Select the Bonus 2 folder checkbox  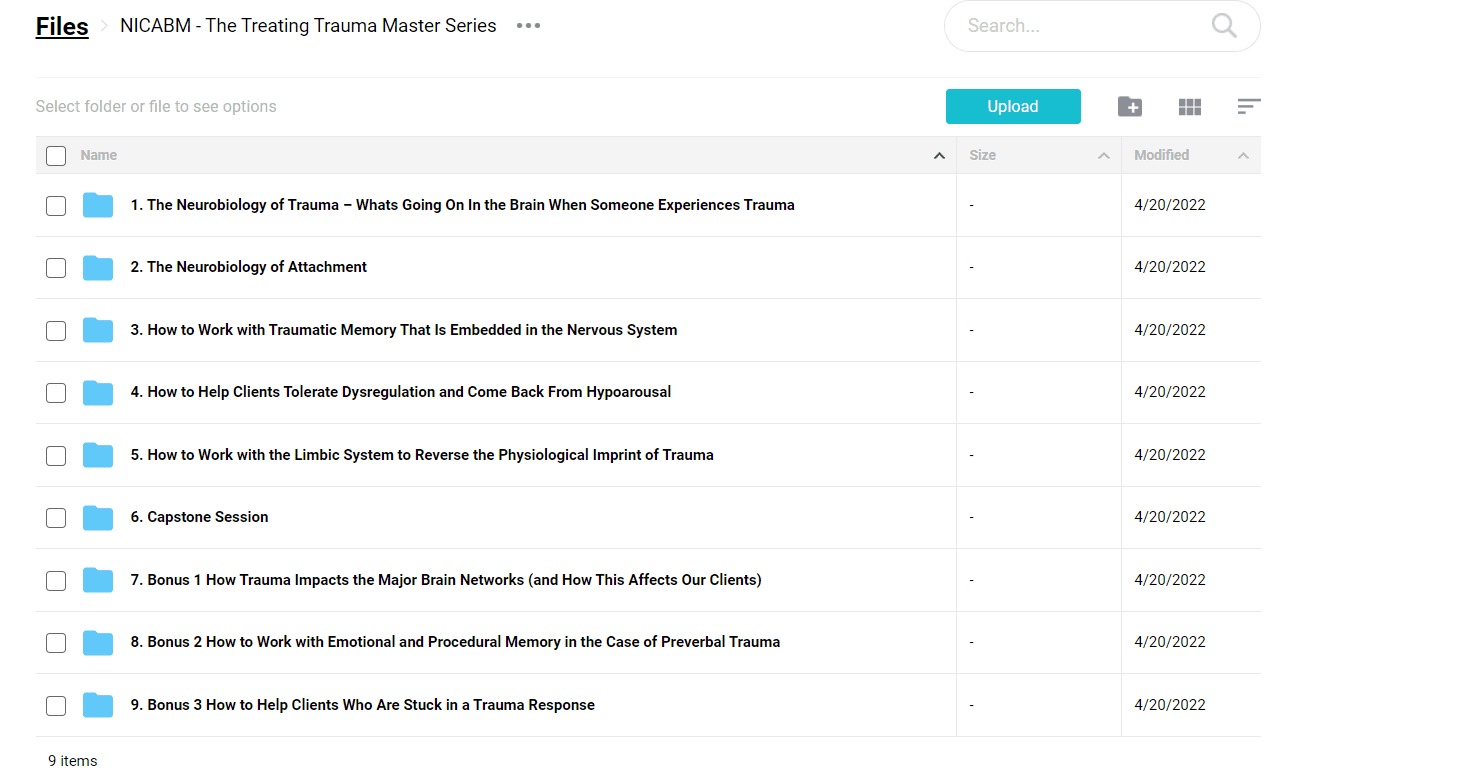click(x=56, y=642)
